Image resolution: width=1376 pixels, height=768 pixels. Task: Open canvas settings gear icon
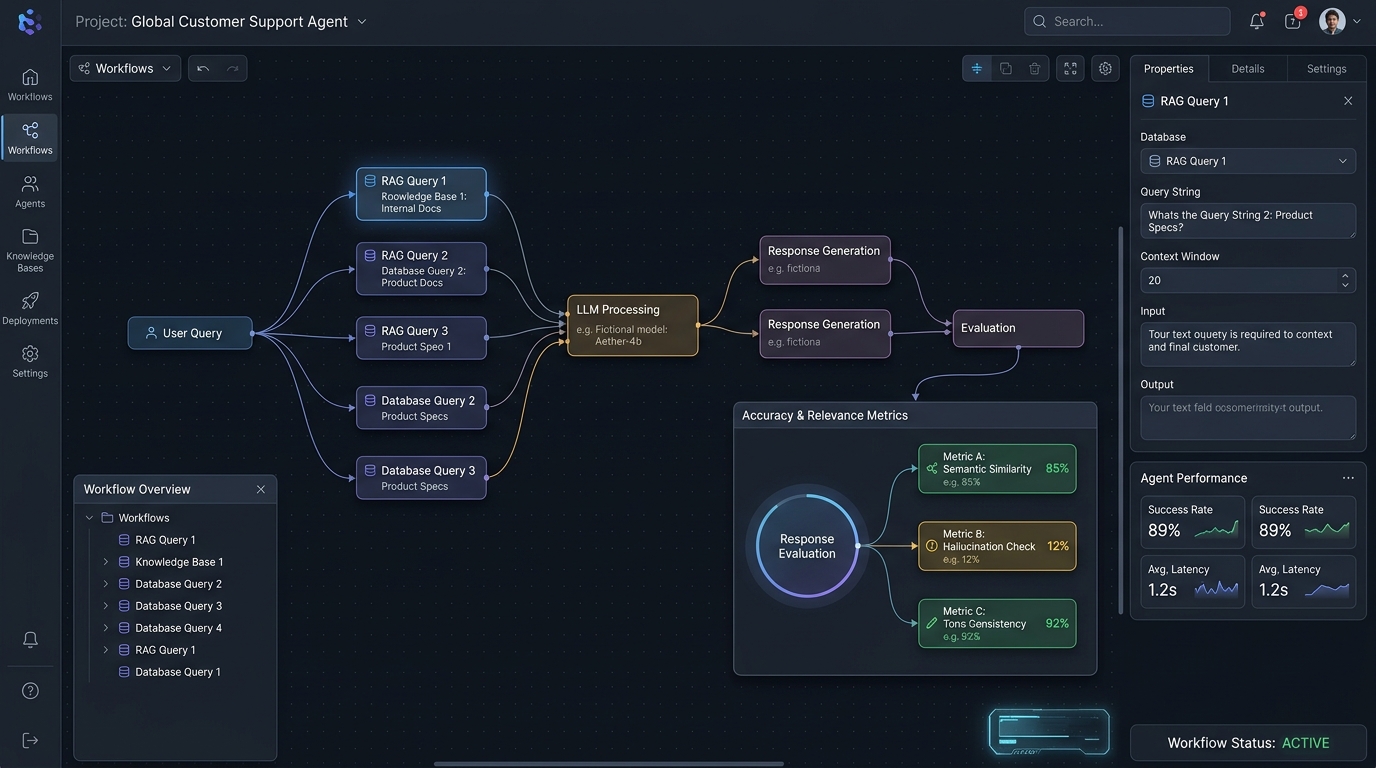click(1105, 68)
